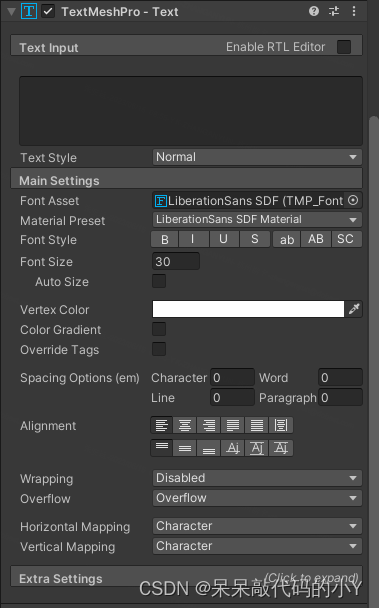
Task: Toggle Strikethrough font style button
Action: click(254, 239)
